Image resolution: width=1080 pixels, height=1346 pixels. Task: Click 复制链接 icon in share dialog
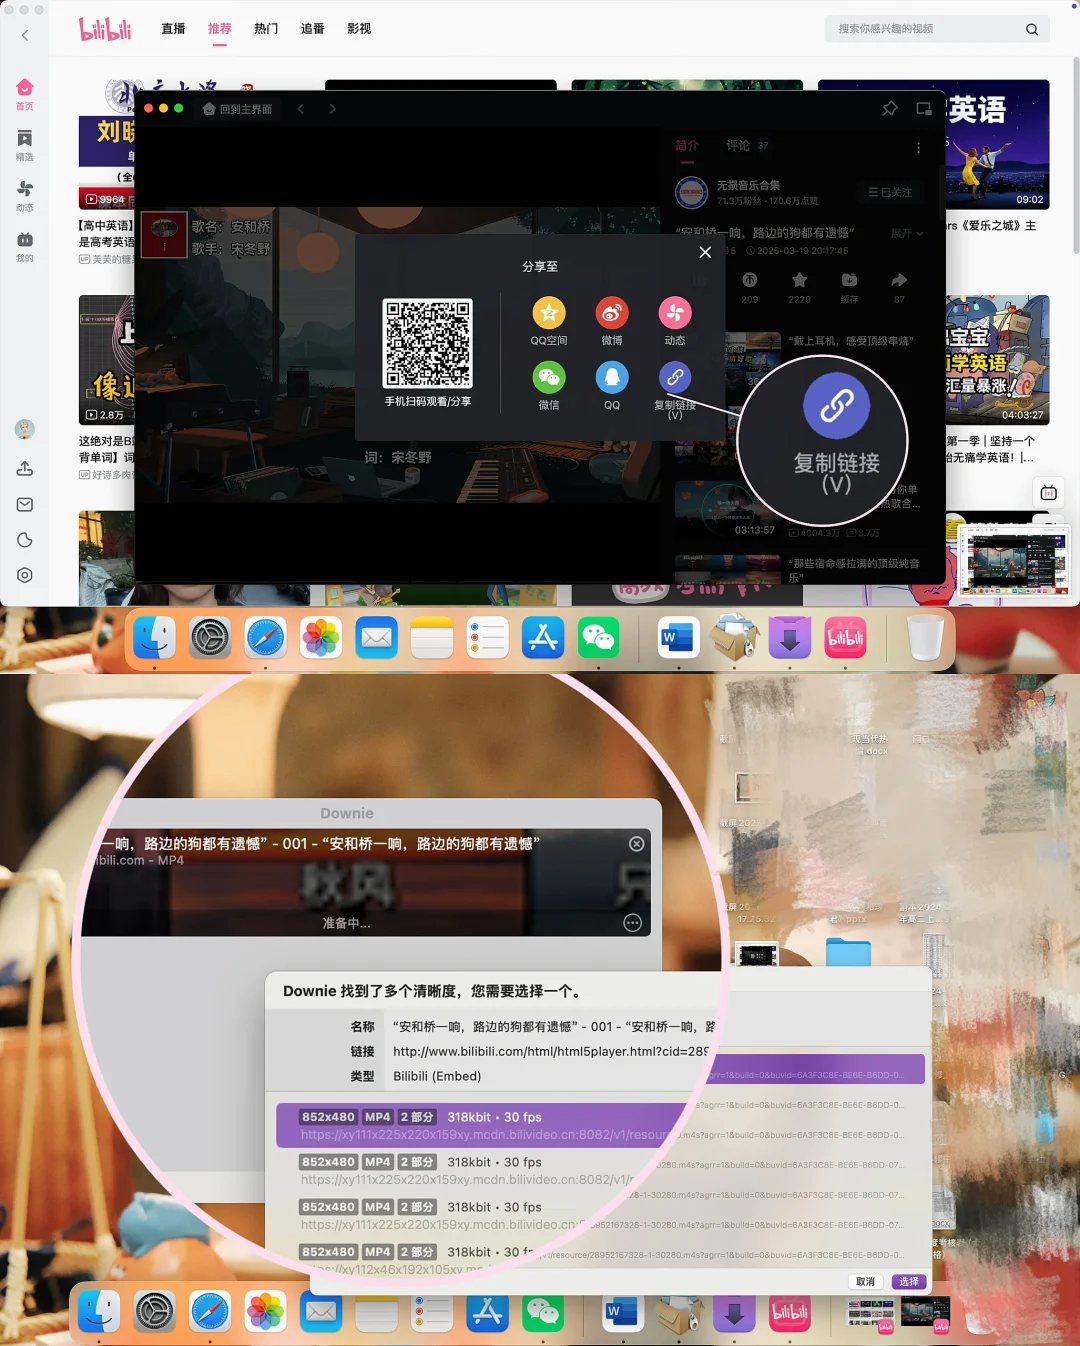point(675,377)
